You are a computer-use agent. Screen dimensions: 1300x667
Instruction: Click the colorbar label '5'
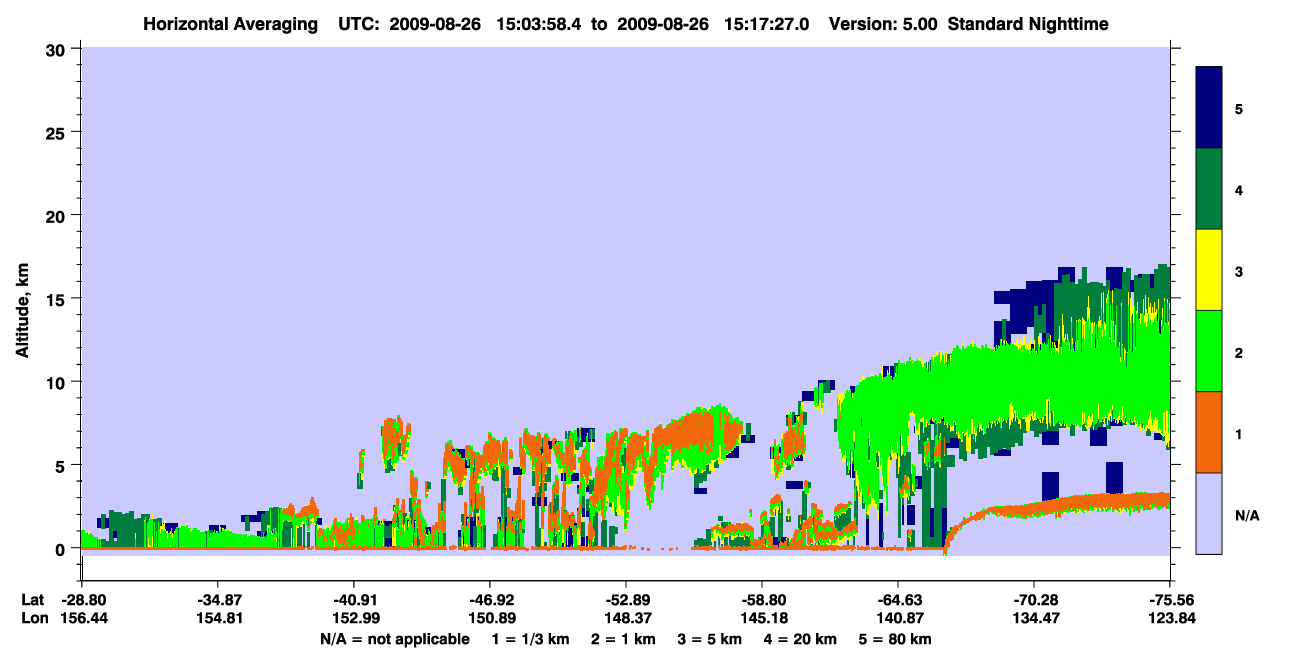click(x=1239, y=108)
